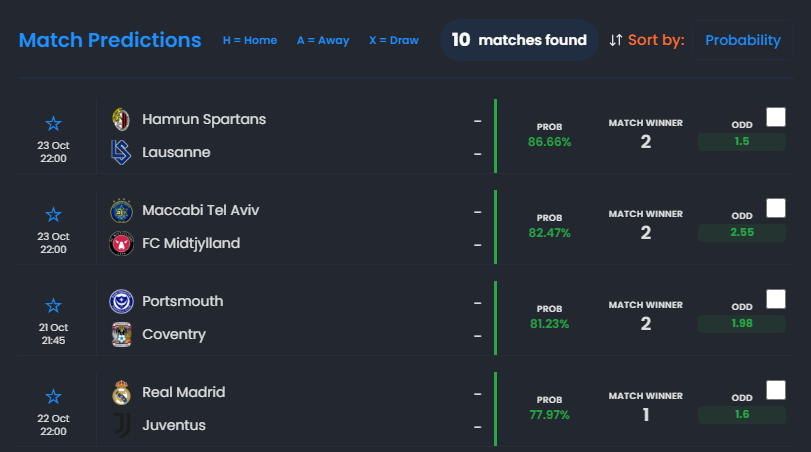Click the Hamrun Spartans club crest
The height and width of the screenshot is (452, 811).
(x=121, y=119)
